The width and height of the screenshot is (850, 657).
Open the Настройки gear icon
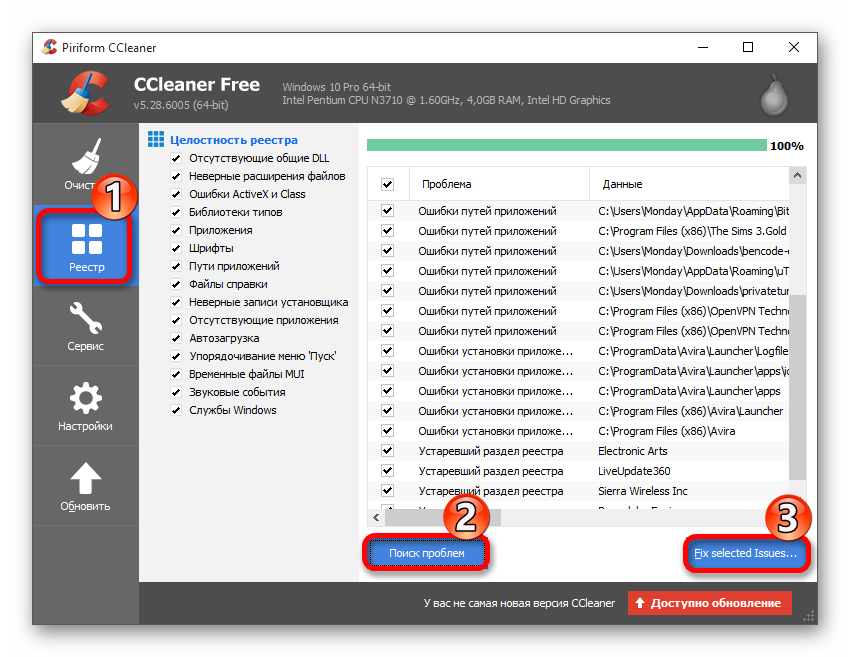[86, 400]
